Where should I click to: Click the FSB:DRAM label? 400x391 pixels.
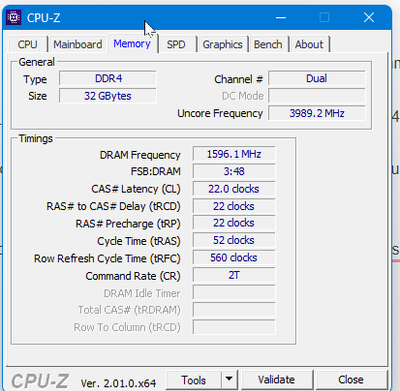(156, 172)
